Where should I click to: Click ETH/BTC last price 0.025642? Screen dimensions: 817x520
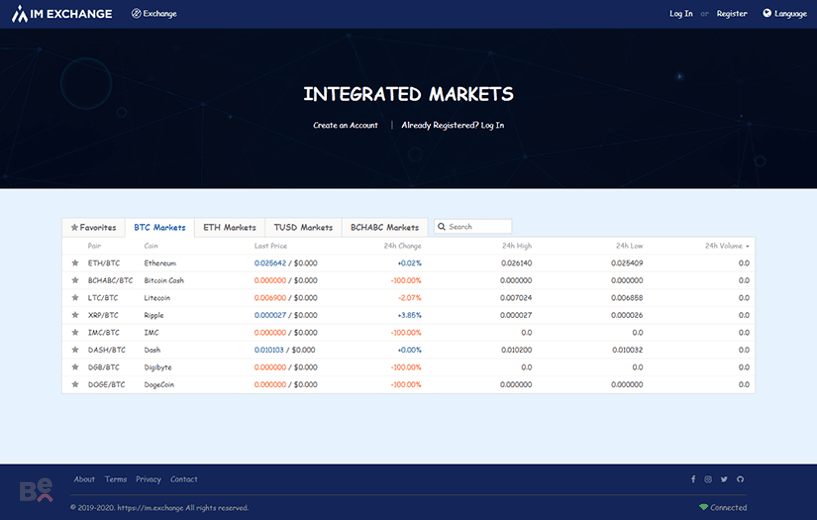point(270,263)
